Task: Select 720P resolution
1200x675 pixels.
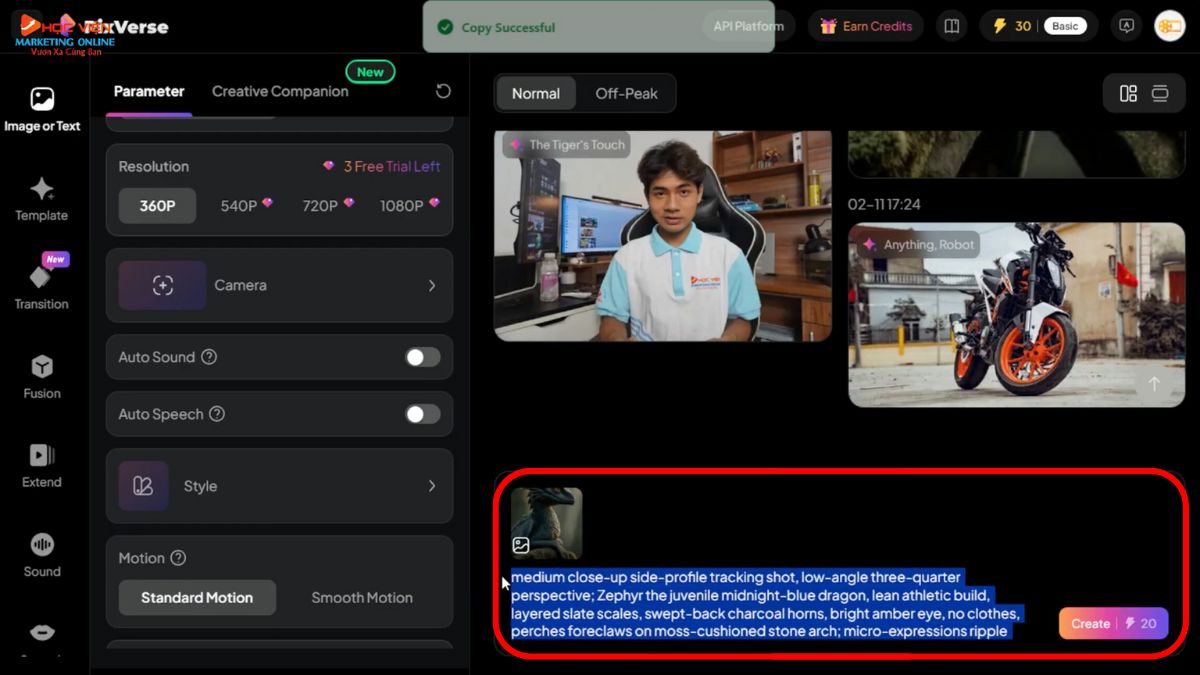Action: click(328, 205)
